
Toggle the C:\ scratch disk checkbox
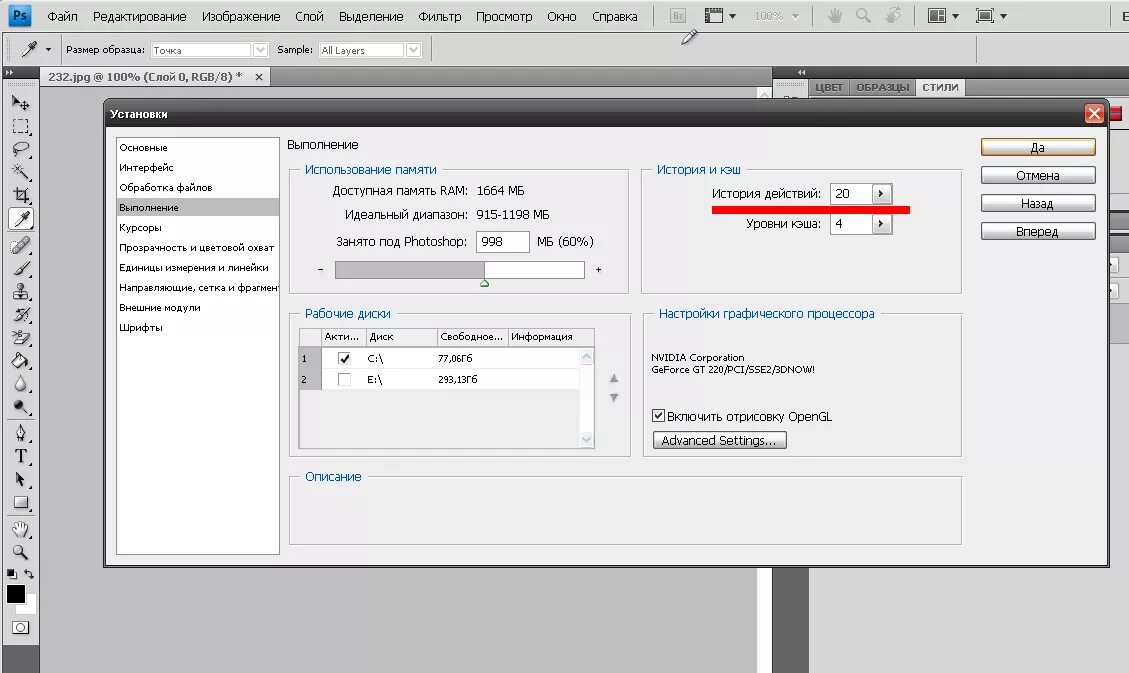point(344,358)
